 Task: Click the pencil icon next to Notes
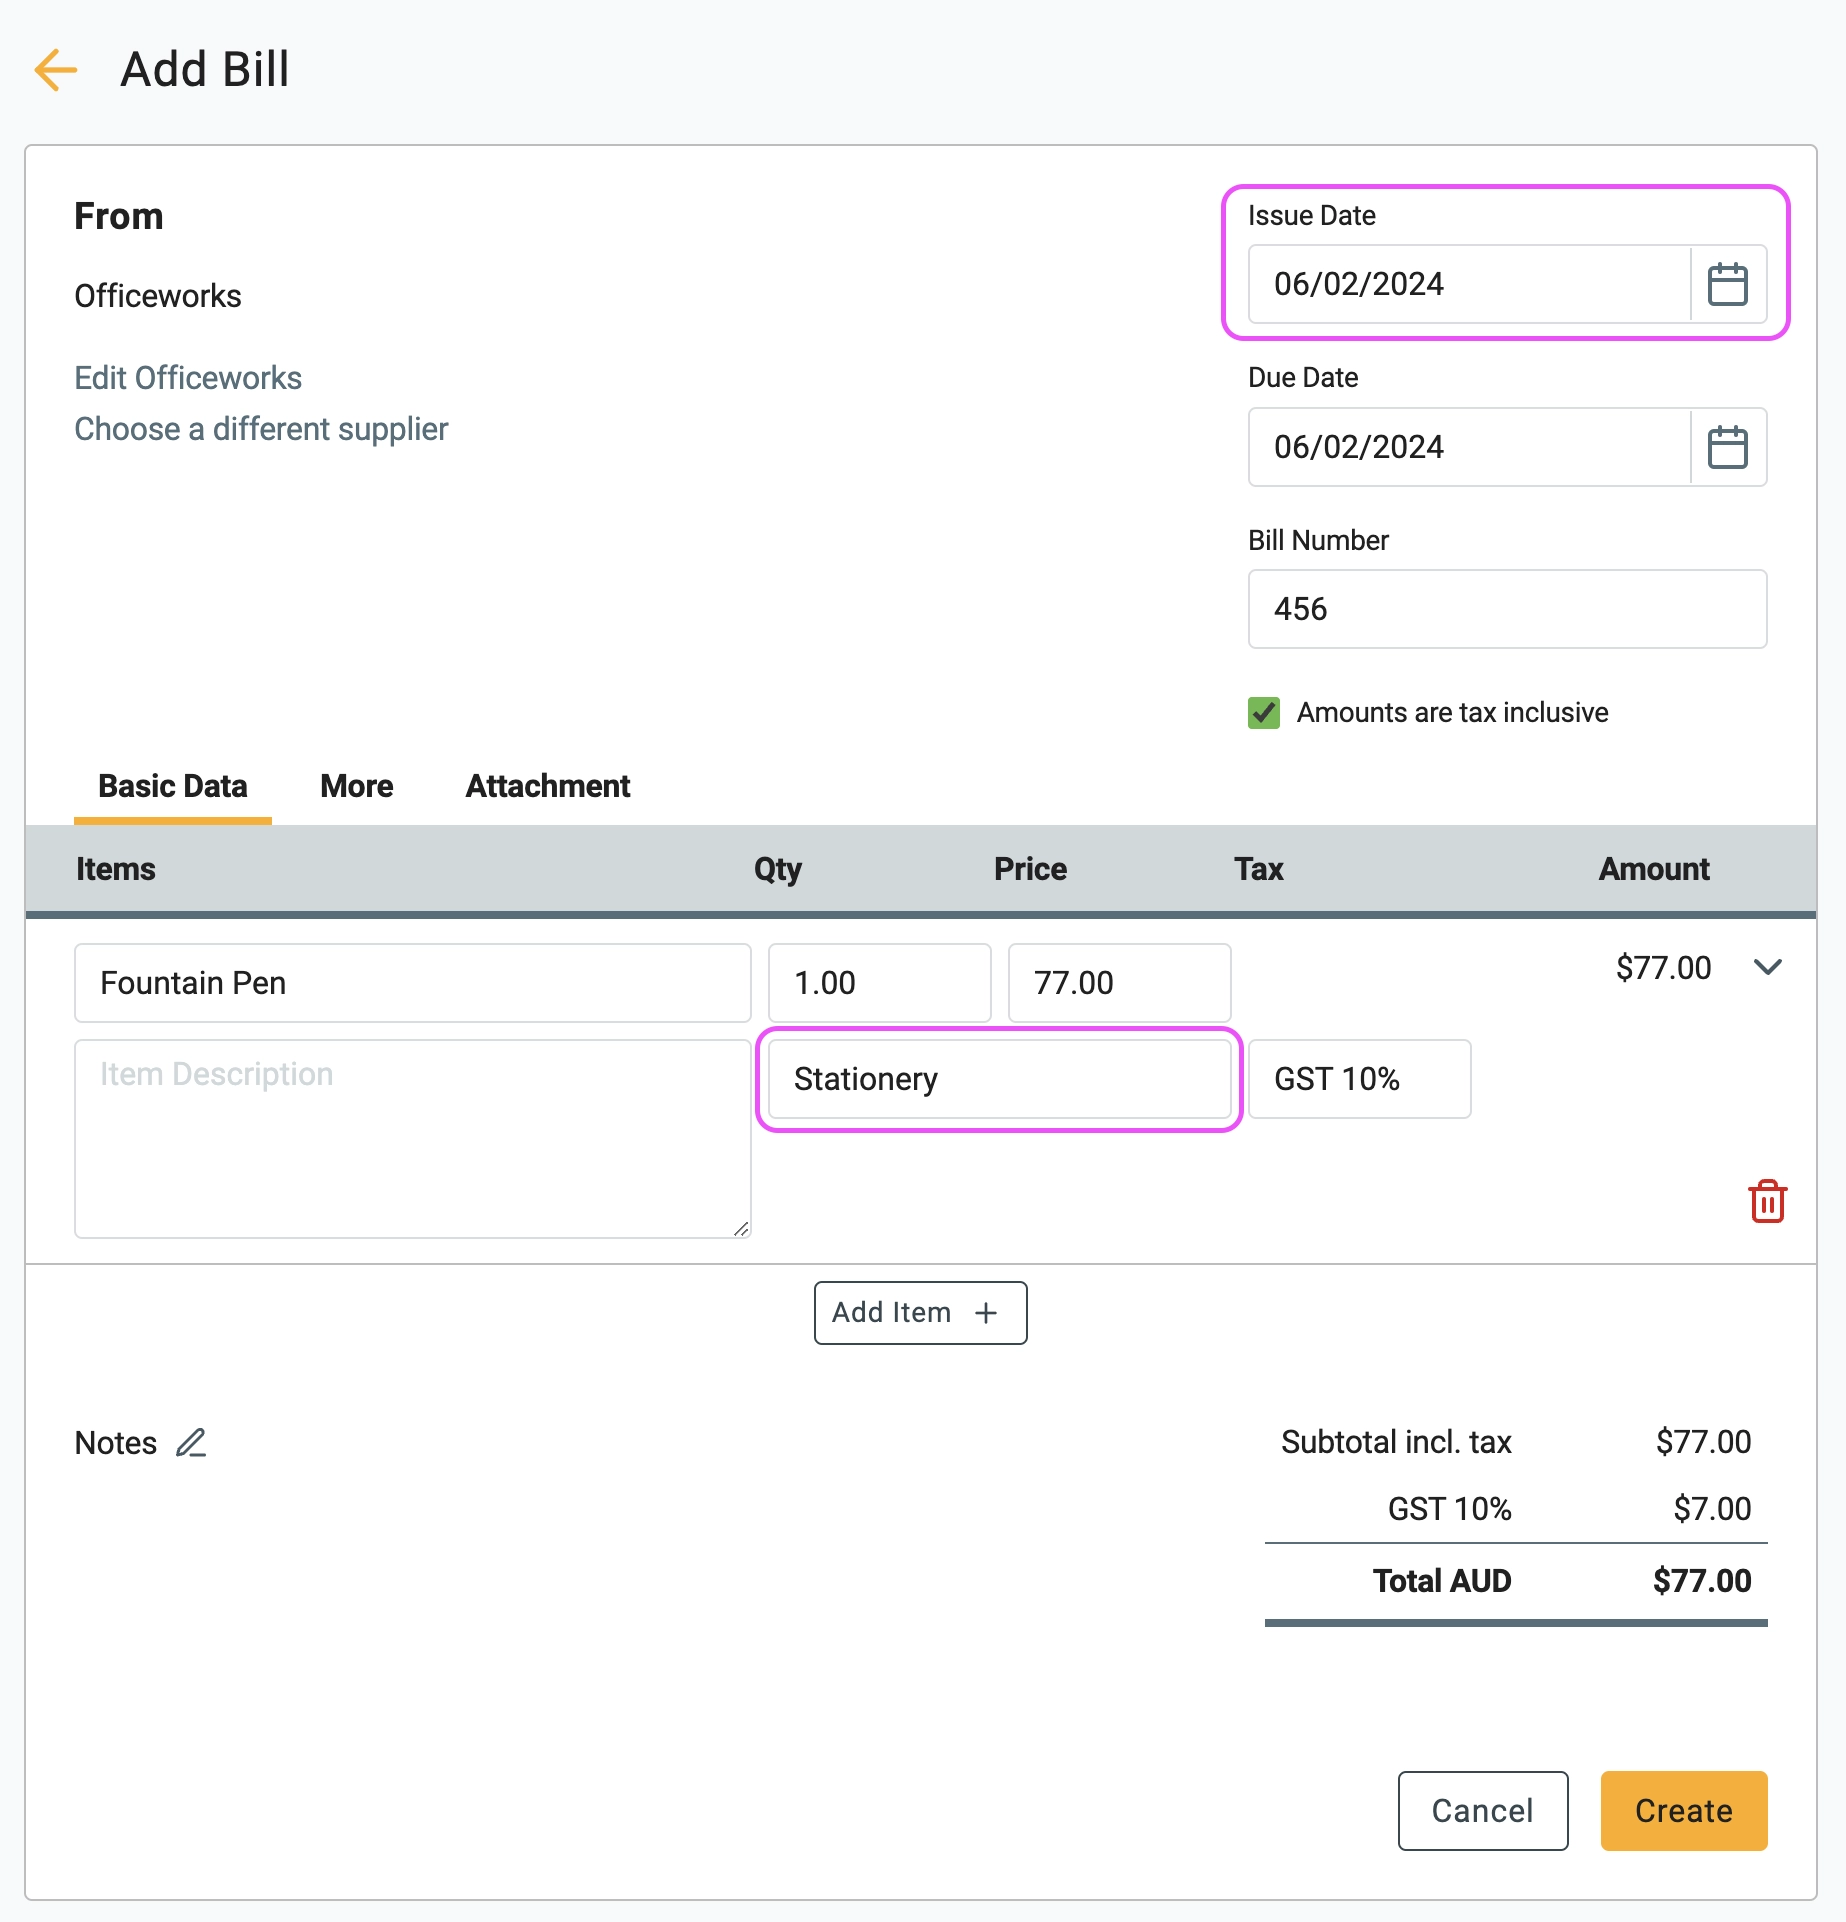191,1443
